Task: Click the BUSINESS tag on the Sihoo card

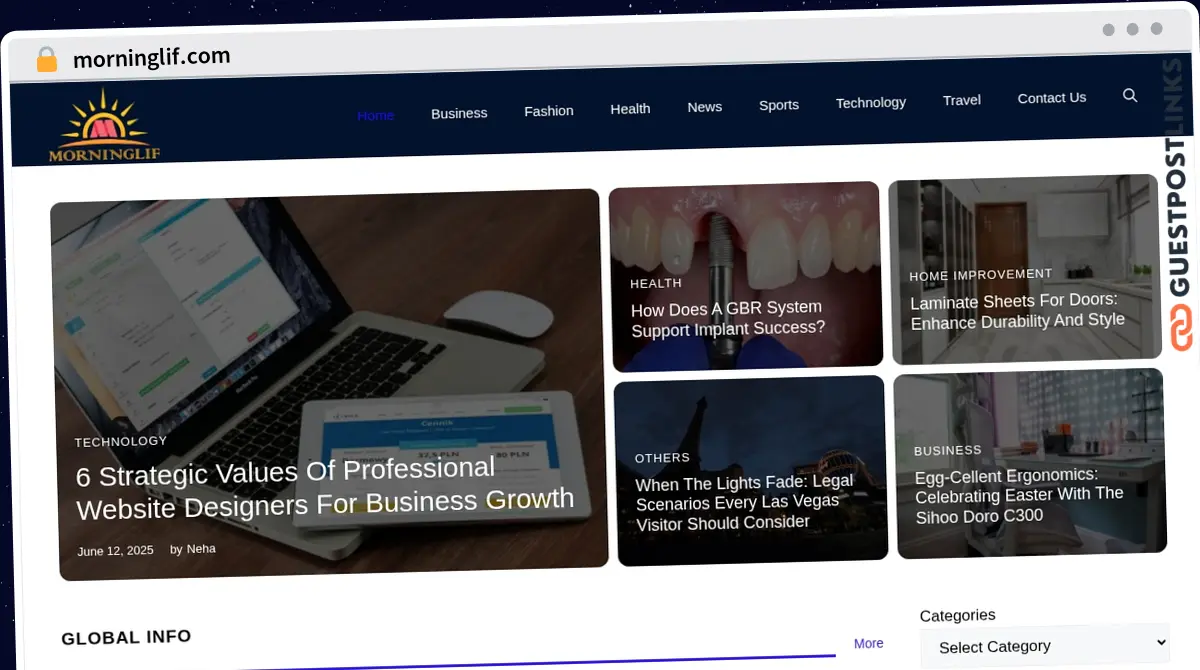Action: (948, 451)
